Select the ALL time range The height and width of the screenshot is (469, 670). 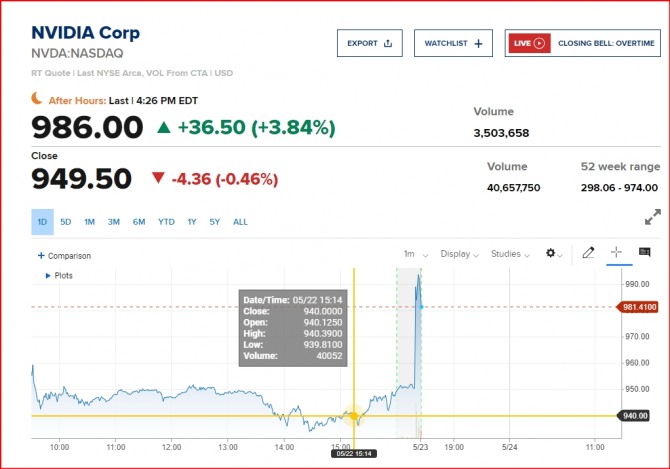(x=240, y=222)
